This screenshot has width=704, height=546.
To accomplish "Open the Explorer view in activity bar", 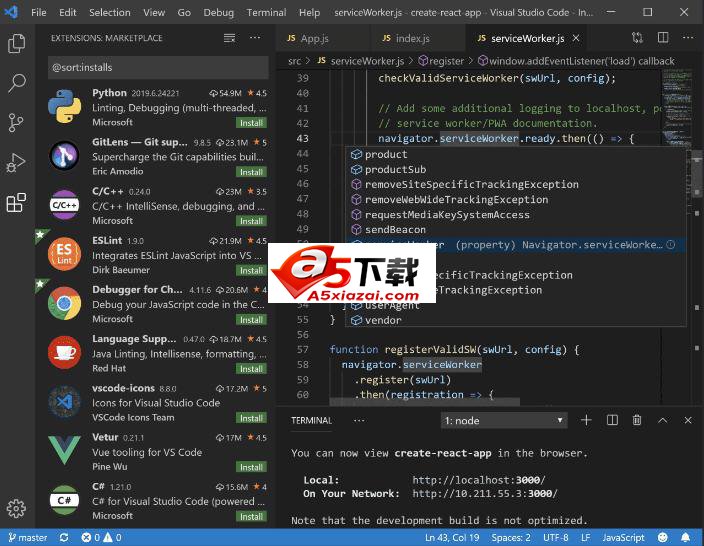I will tap(17, 44).
